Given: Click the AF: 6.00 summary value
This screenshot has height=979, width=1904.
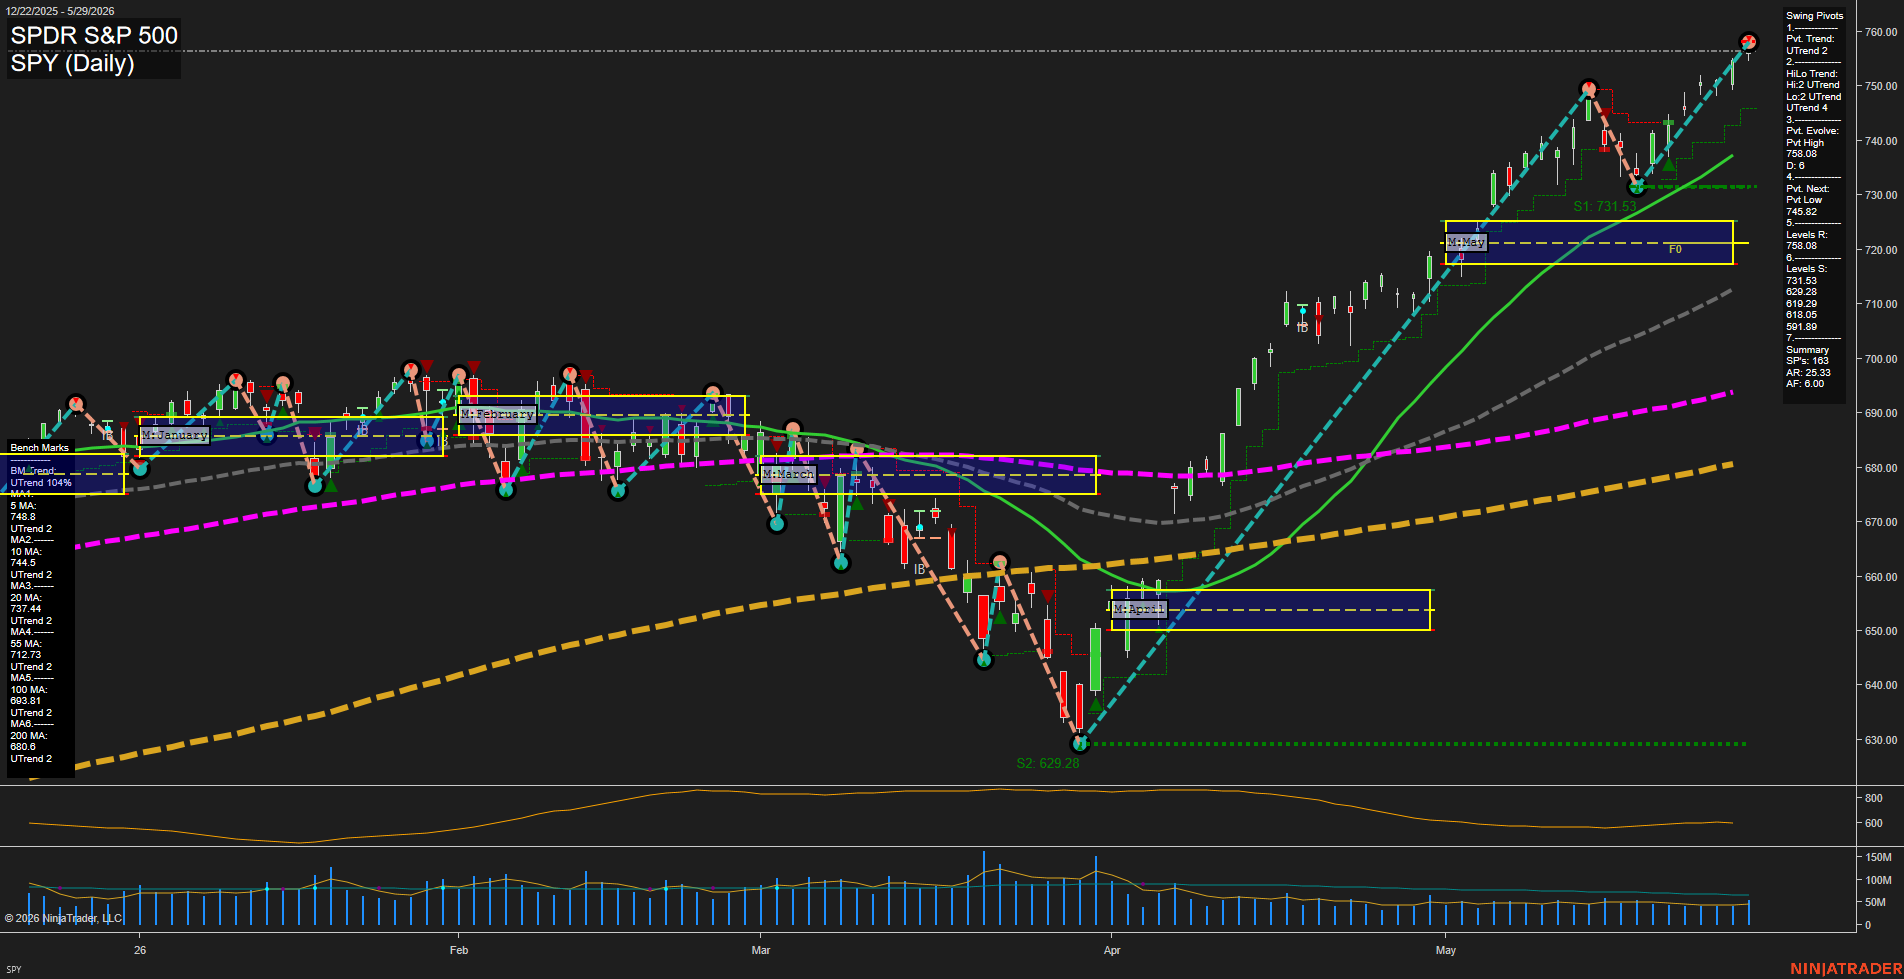Looking at the screenshot, I should 1806,384.
